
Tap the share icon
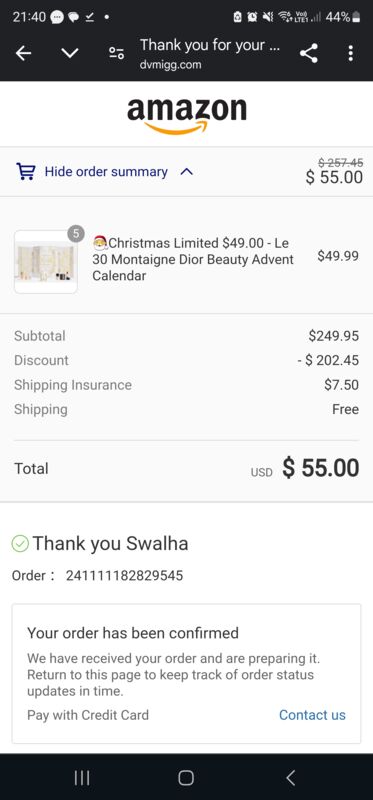tap(309, 53)
